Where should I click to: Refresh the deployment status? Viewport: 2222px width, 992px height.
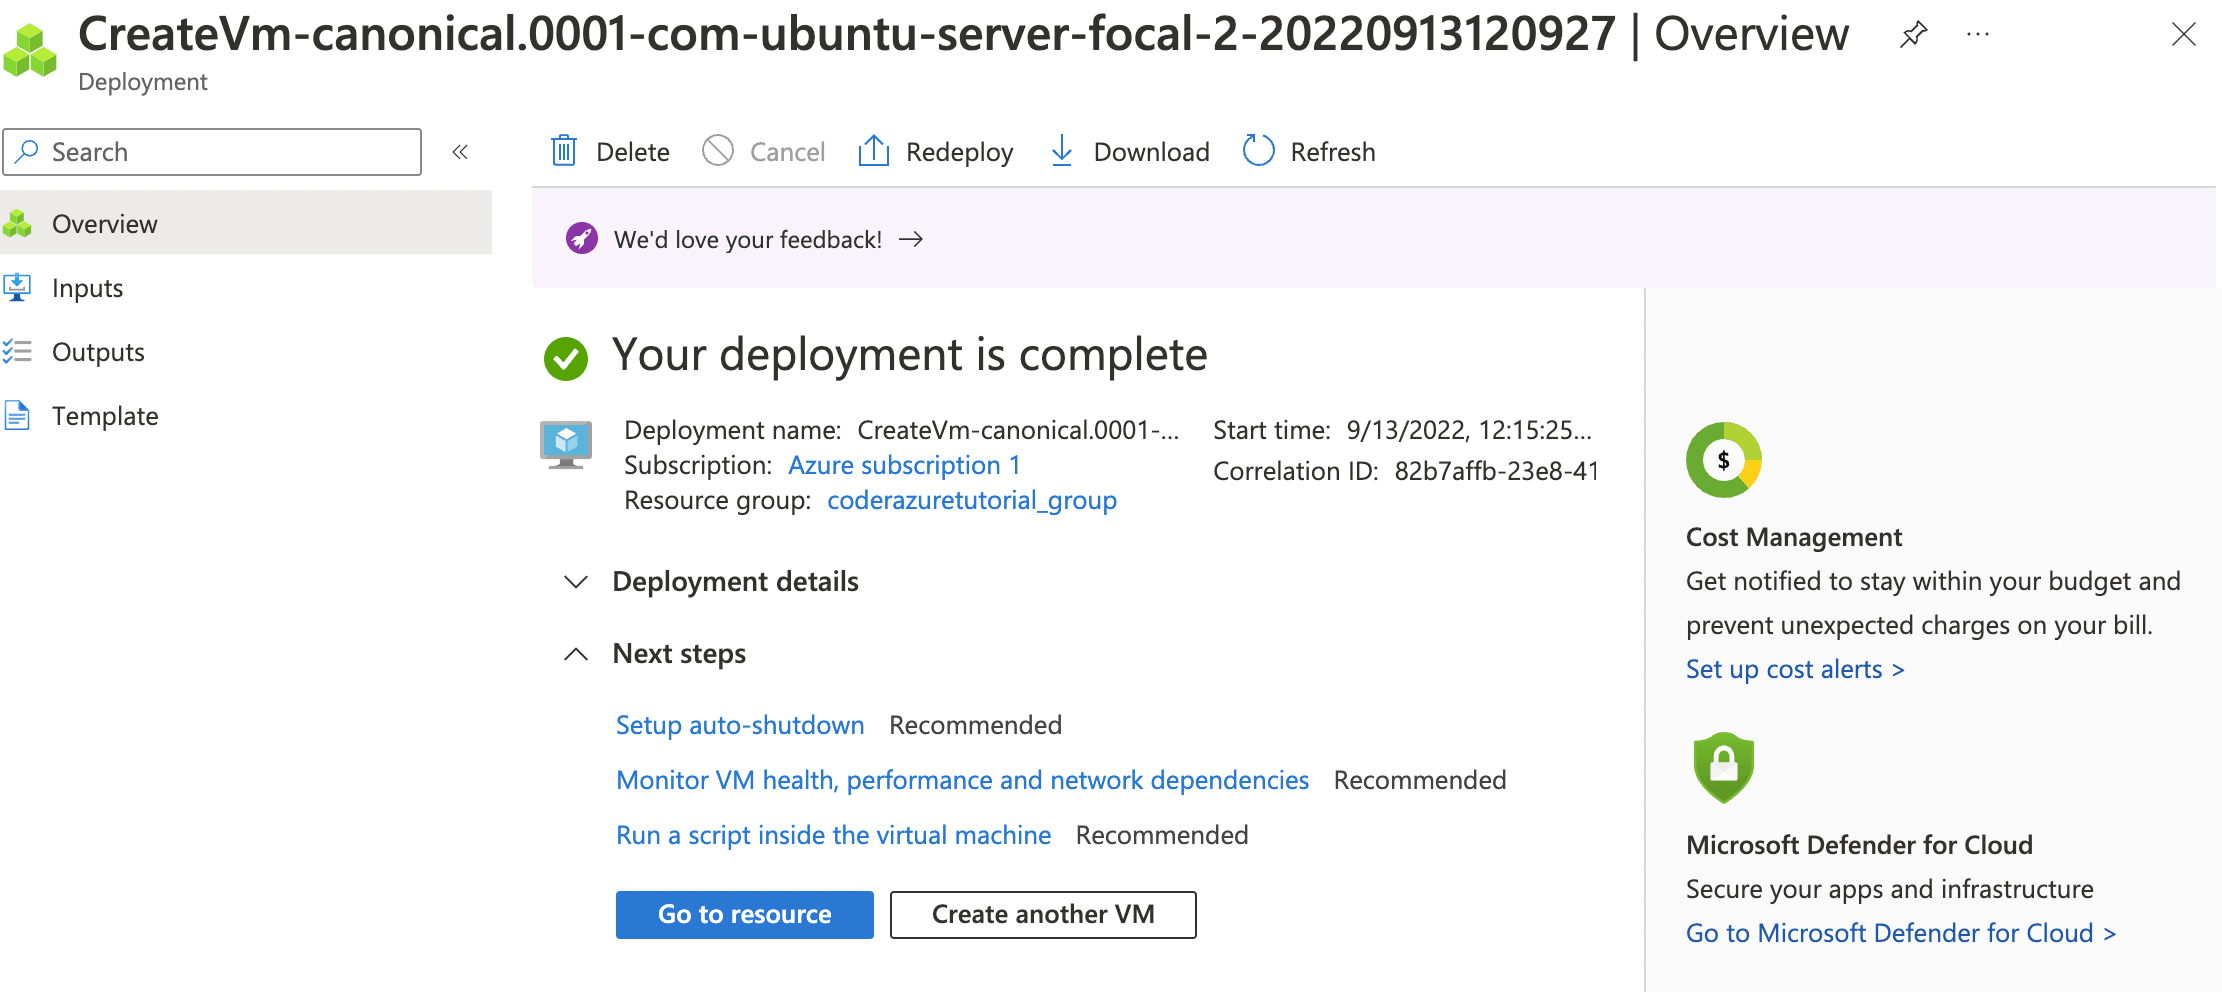tap(1258, 151)
